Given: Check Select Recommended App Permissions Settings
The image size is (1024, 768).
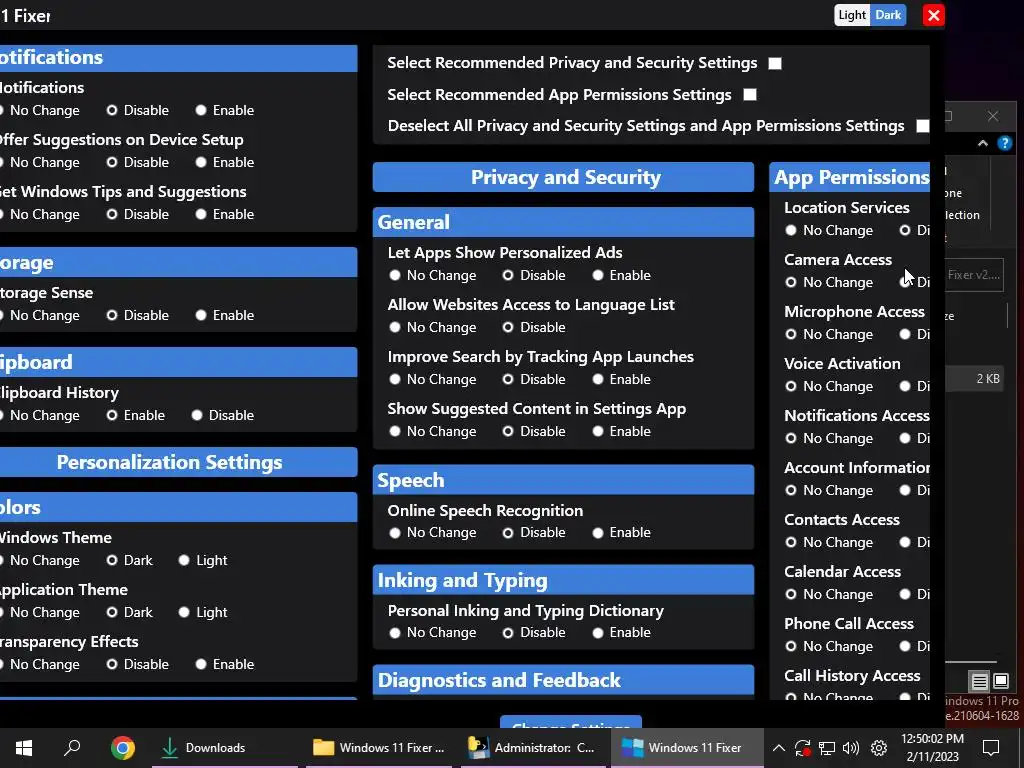Looking at the screenshot, I should click(750, 95).
